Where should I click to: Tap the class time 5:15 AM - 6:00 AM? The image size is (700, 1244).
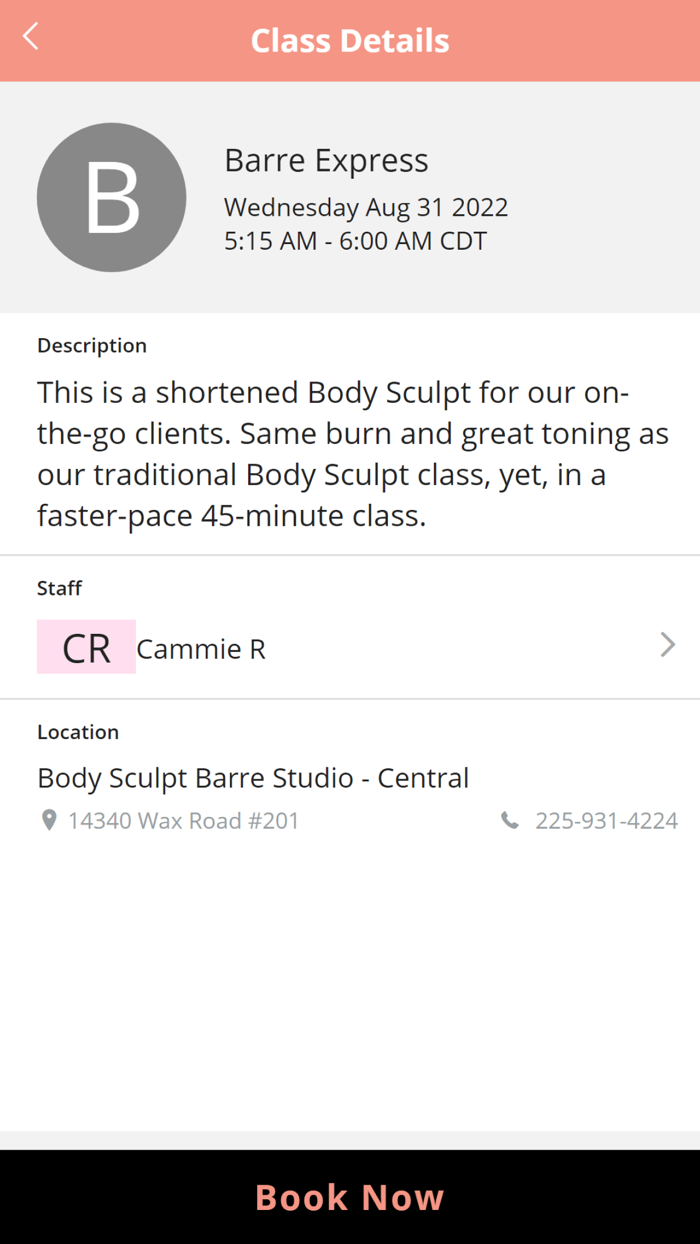coord(355,241)
